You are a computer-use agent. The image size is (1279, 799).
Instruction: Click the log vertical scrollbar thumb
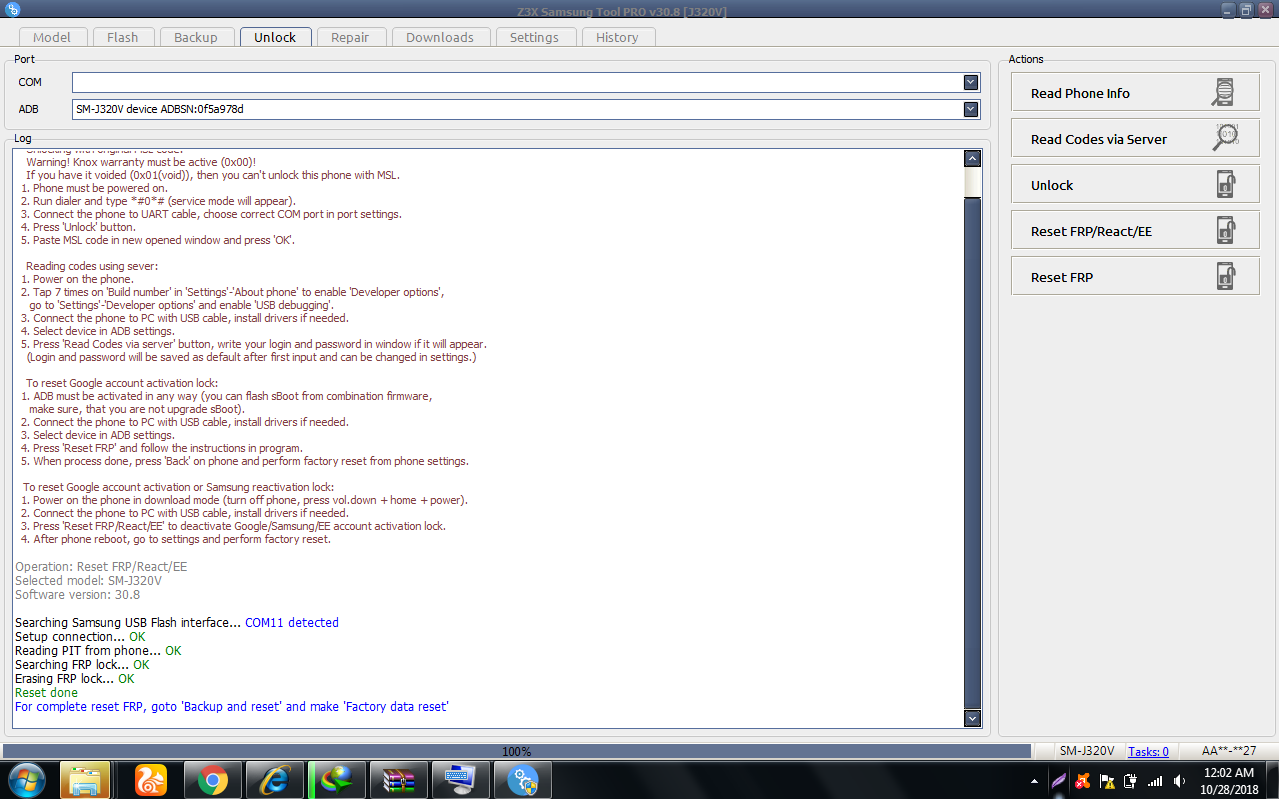coord(972,453)
